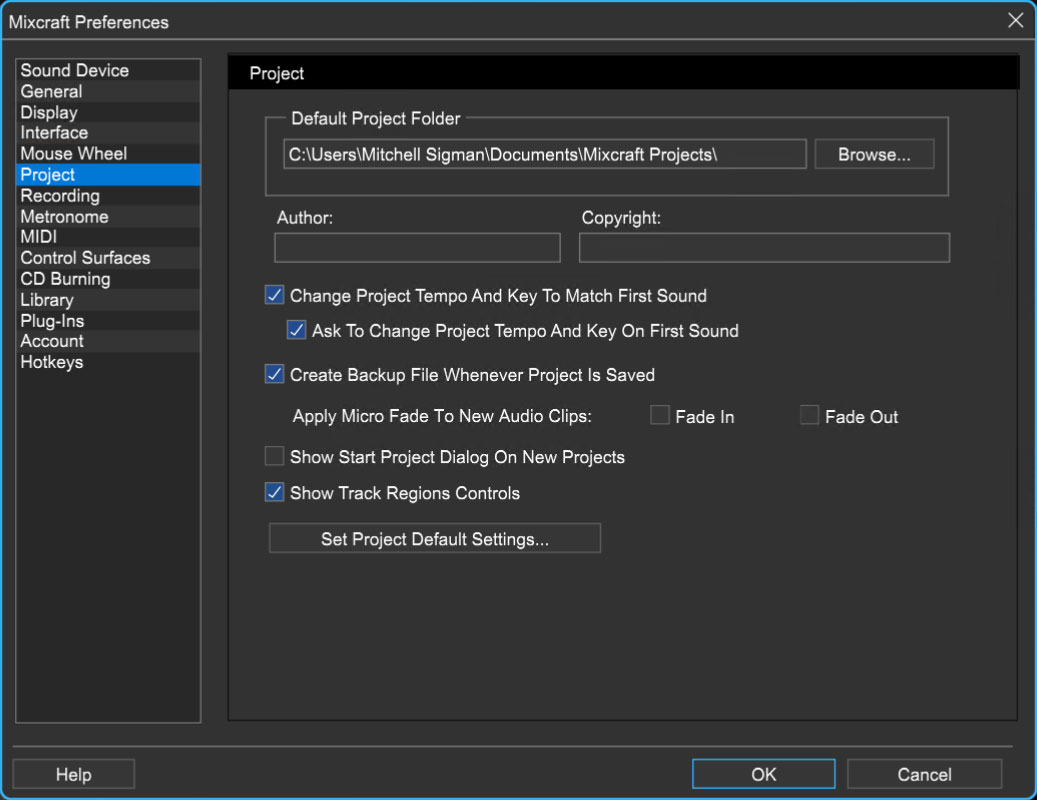Browse for a default project folder

[x=874, y=154]
